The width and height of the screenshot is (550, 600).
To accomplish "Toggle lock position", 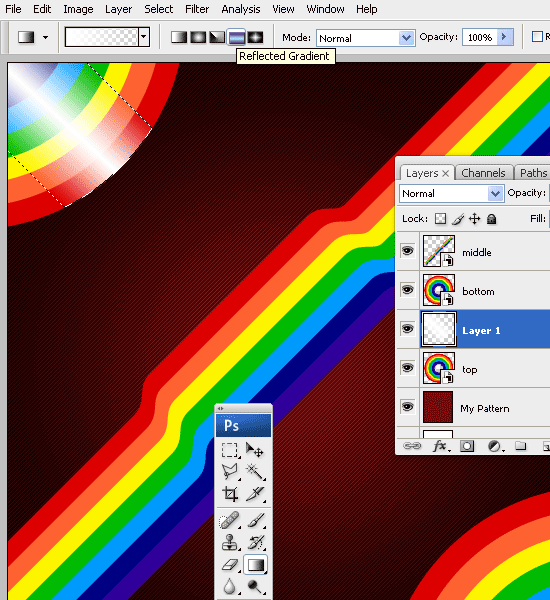I will tap(475, 219).
